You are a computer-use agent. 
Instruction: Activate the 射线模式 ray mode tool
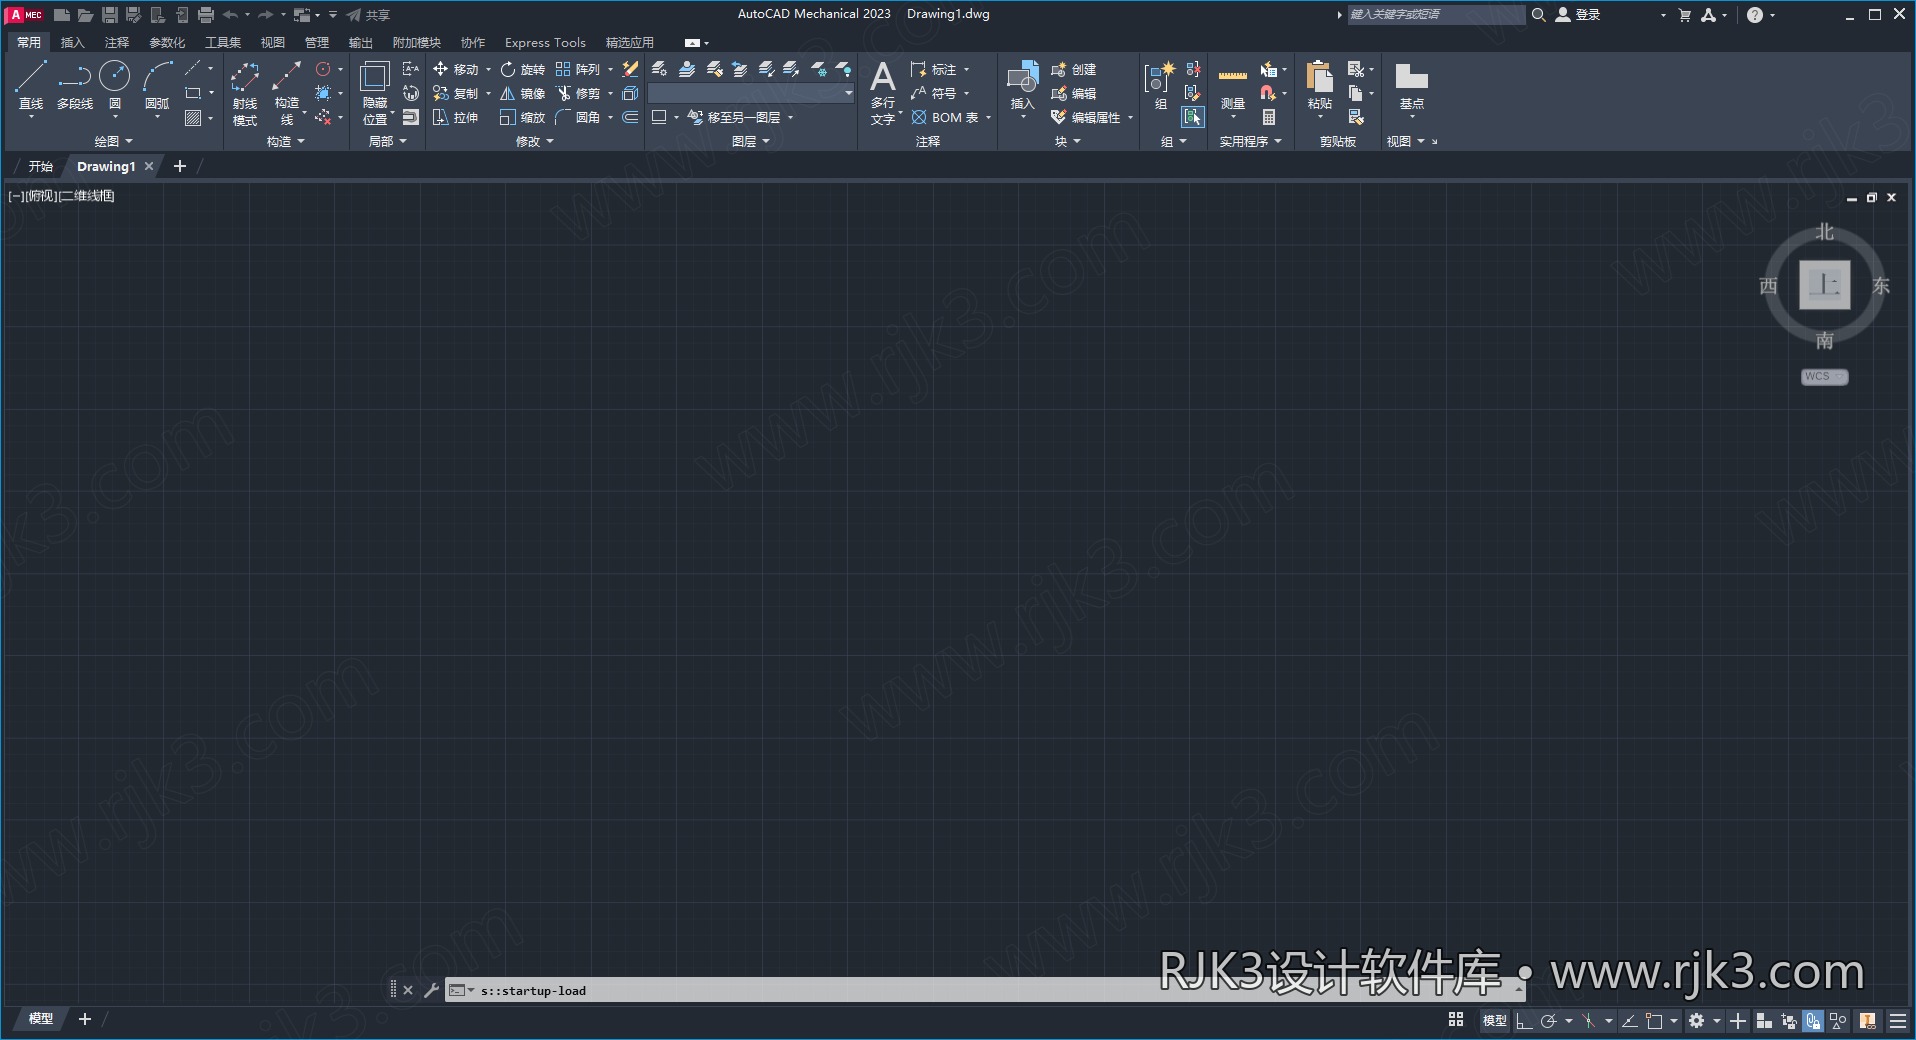pos(245,92)
